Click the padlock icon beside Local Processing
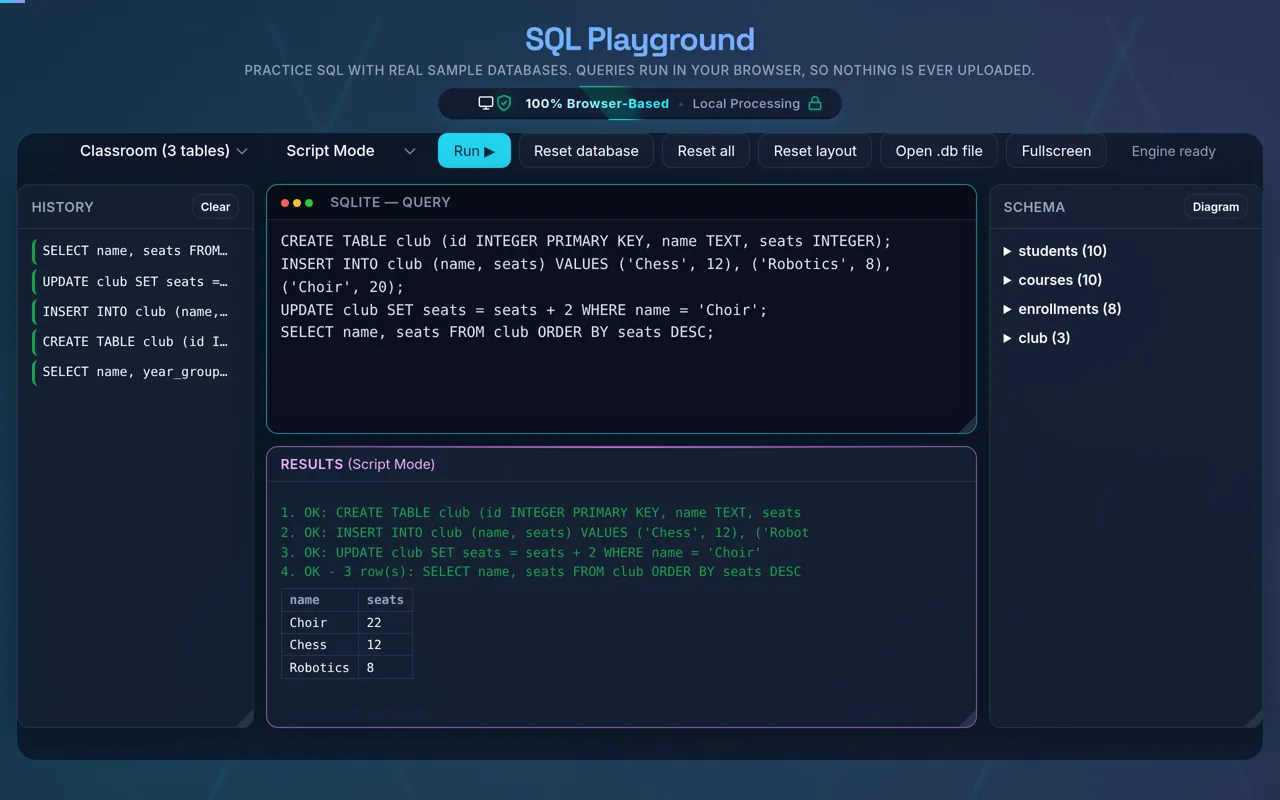The height and width of the screenshot is (800, 1280). [x=815, y=103]
